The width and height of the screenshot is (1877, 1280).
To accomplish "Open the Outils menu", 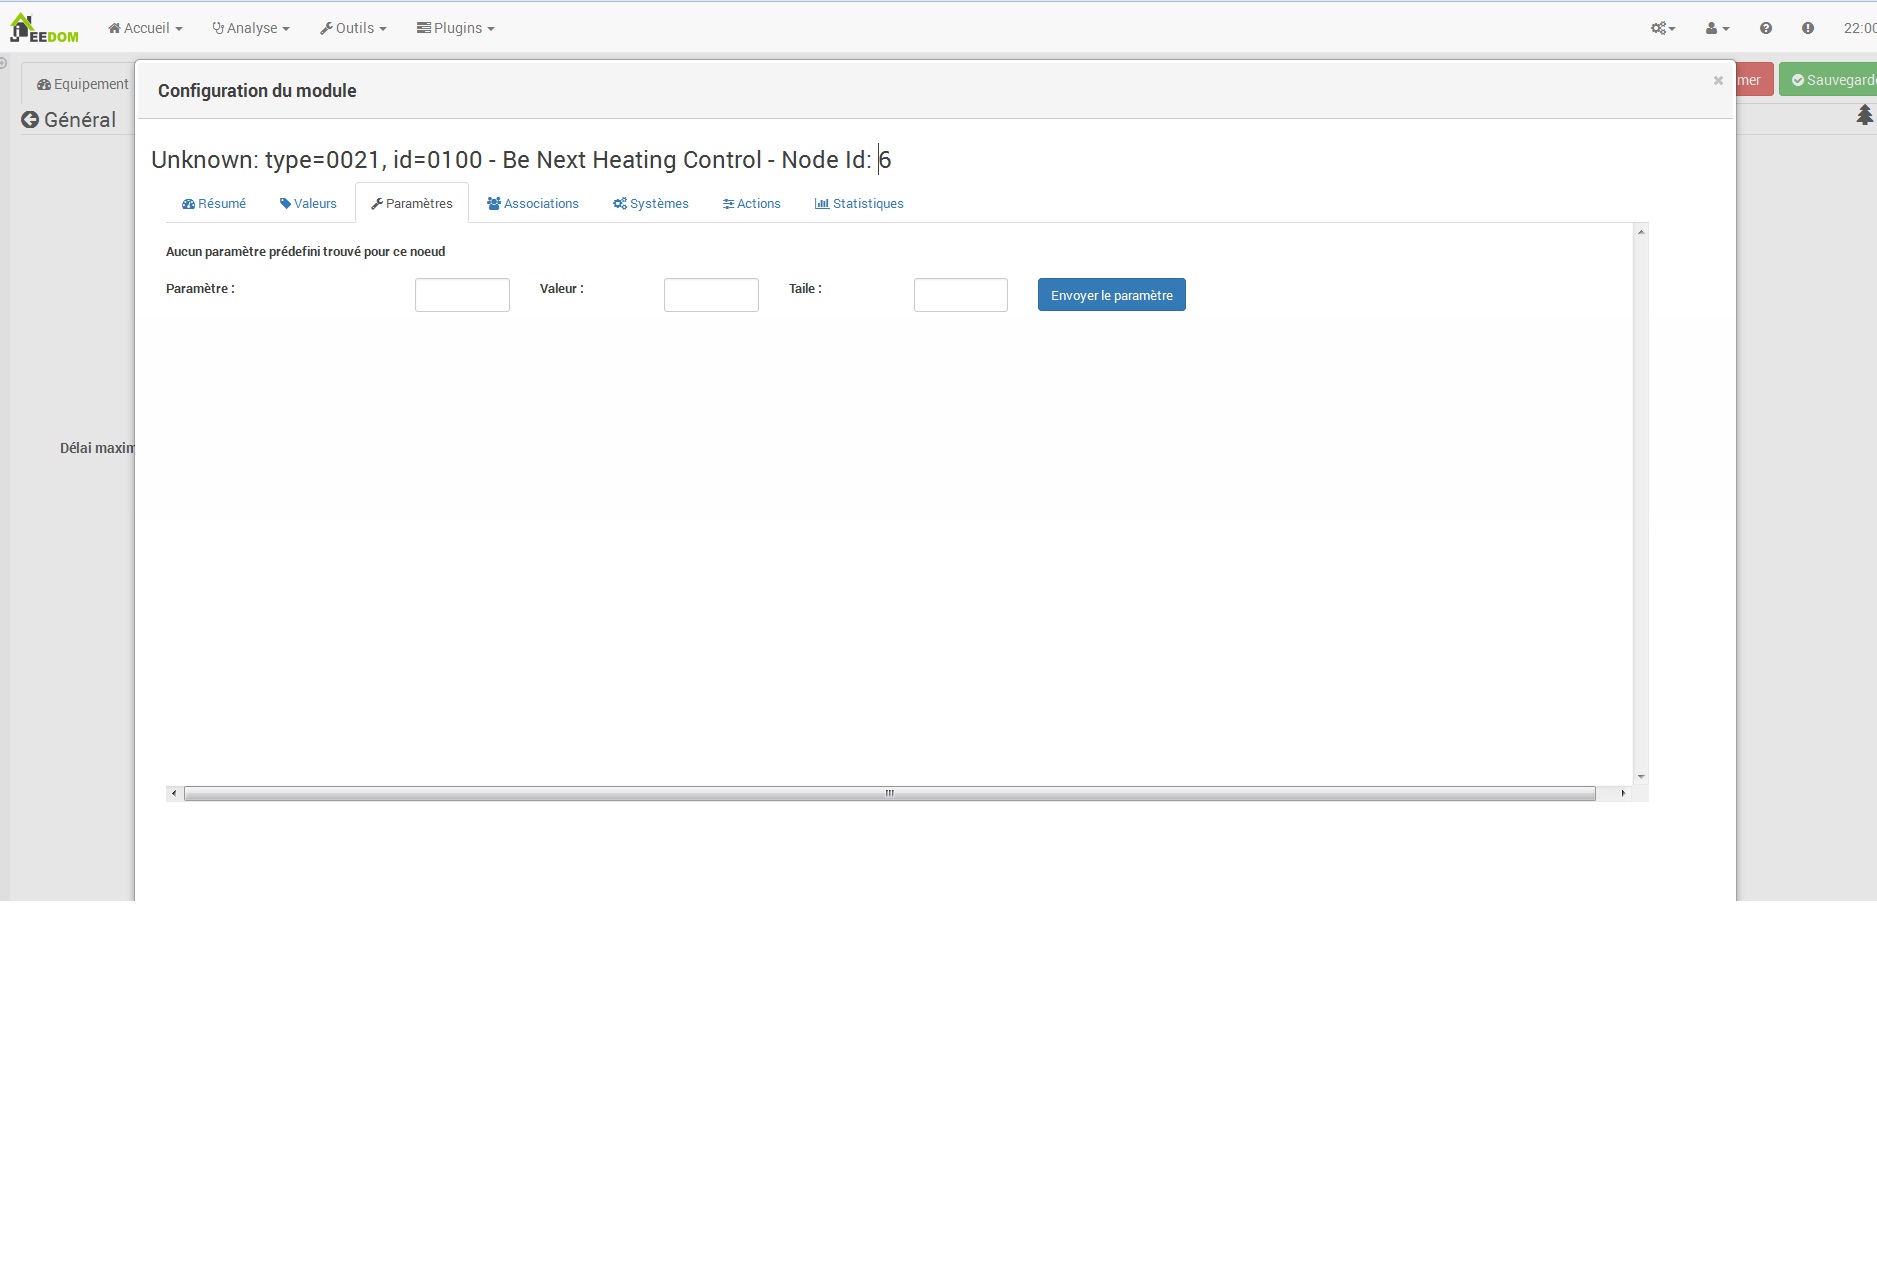I will (x=353, y=28).
